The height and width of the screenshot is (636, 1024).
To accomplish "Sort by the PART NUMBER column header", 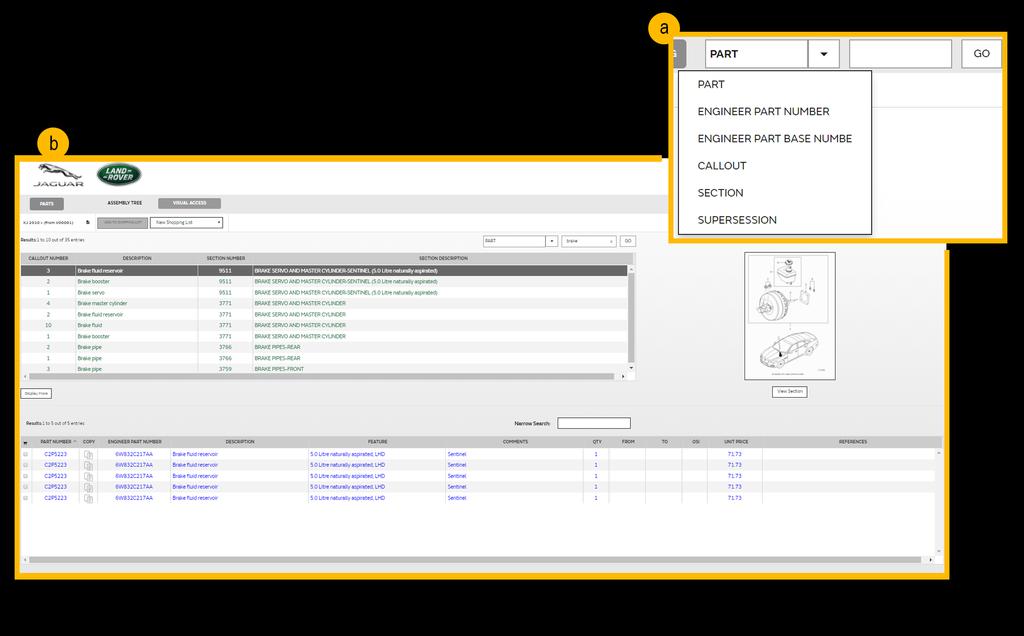I will click(x=56, y=442).
